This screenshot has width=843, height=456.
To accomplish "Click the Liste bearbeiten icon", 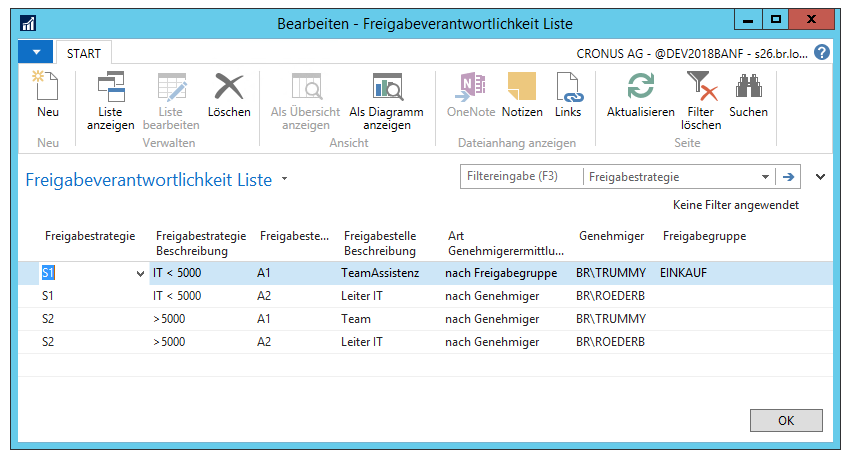I will [x=172, y=87].
